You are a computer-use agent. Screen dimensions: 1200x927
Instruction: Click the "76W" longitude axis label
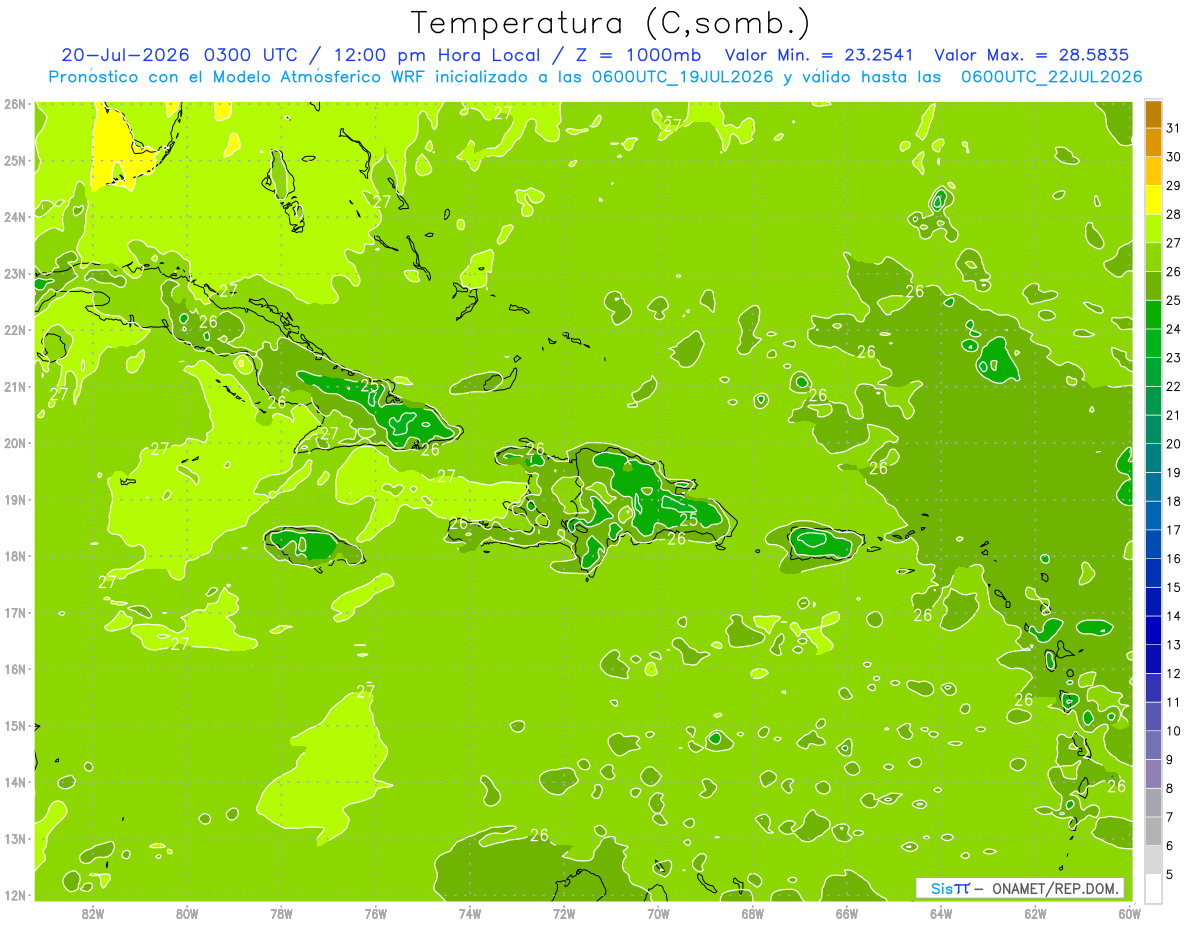tap(376, 913)
